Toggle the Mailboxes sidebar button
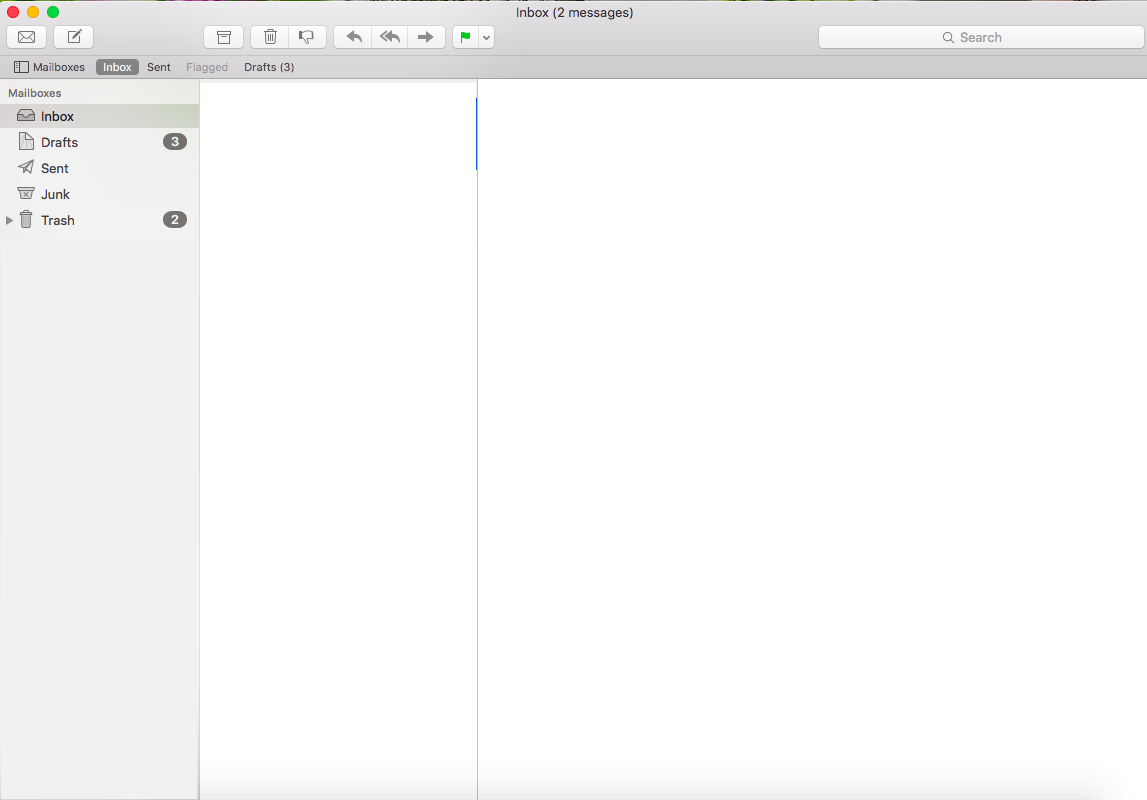This screenshot has height=800, width=1147. (x=49, y=67)
